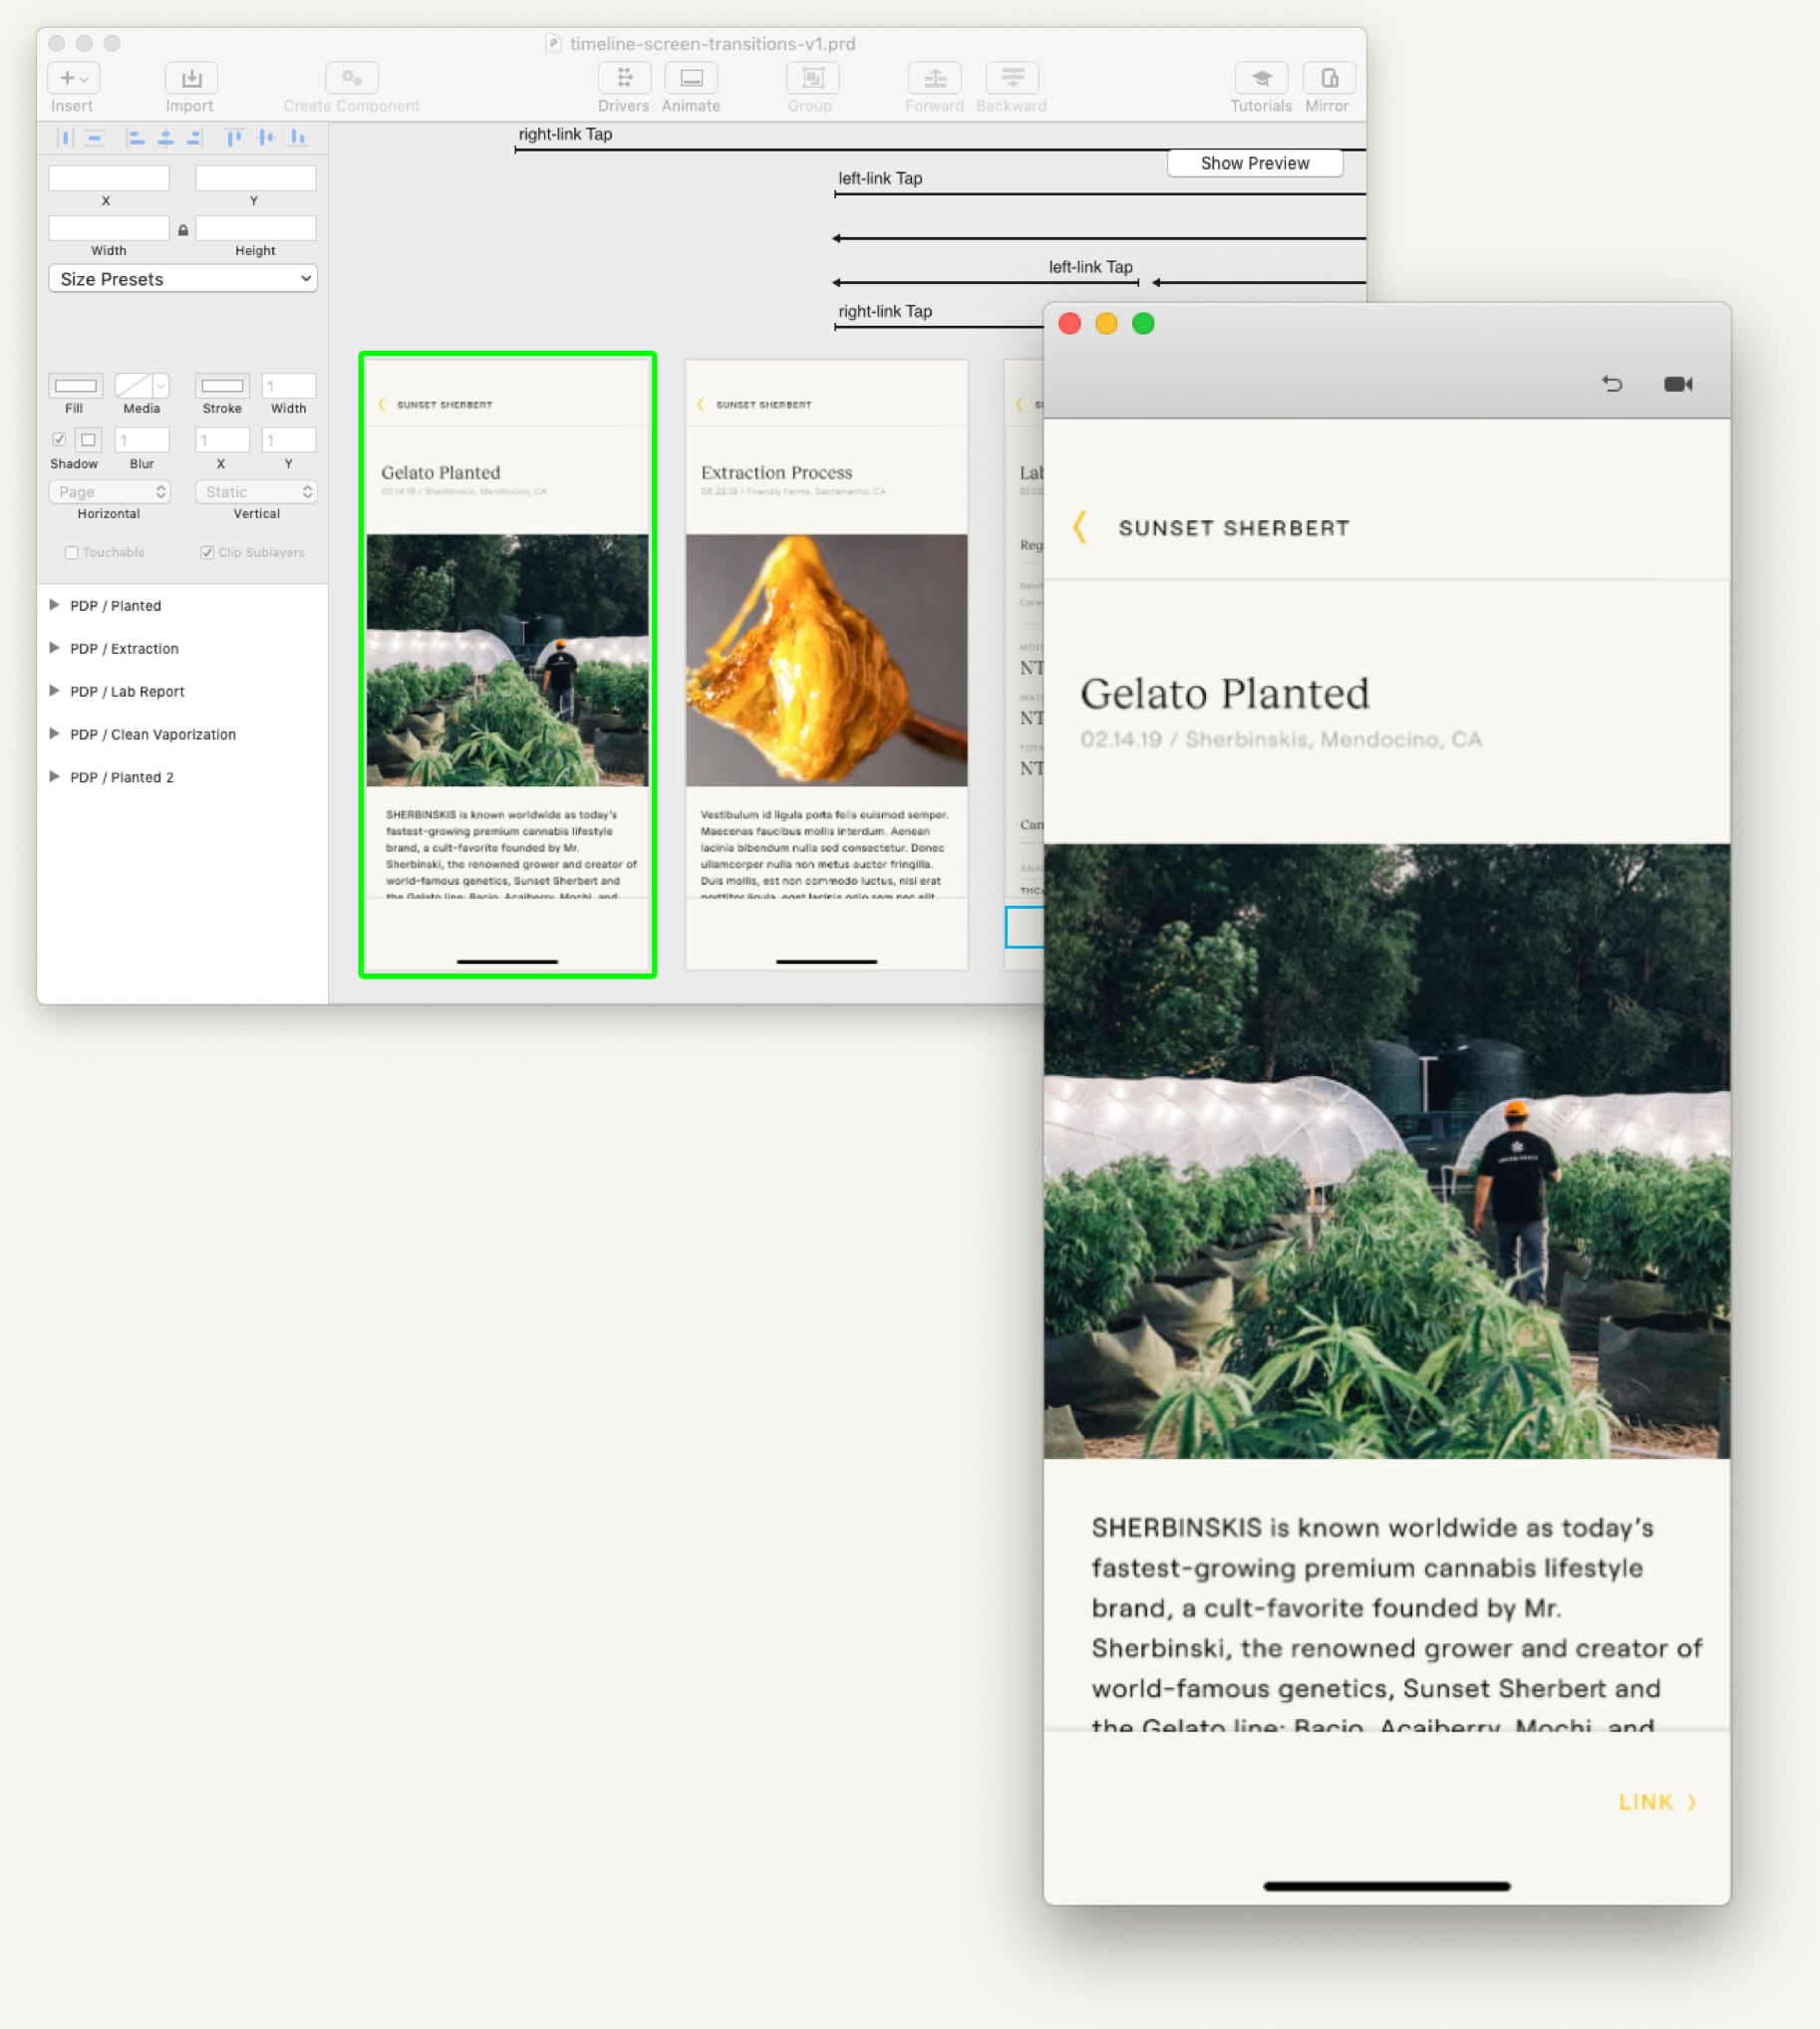This screenshot has height=2029, width=1820.
Task: Click the Group toolbar icon
Action: pyautogui.click(x=813, y=78)
